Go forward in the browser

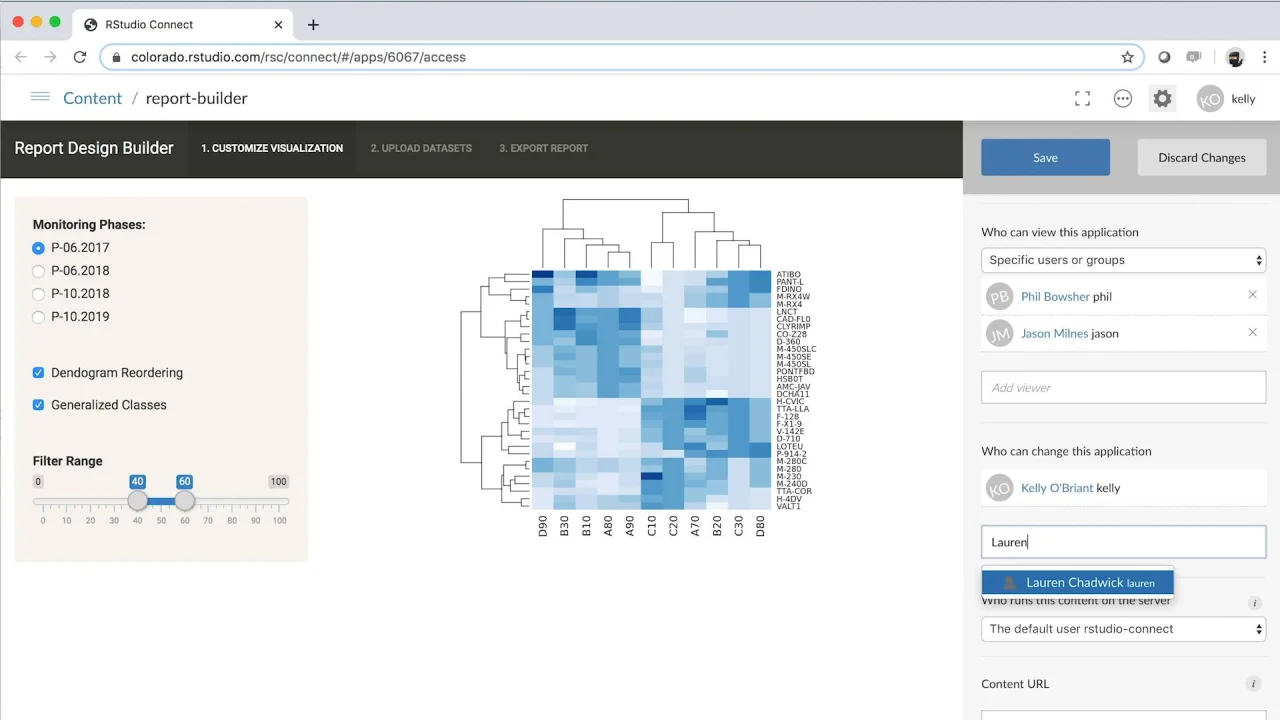click(x=50, y=57)
